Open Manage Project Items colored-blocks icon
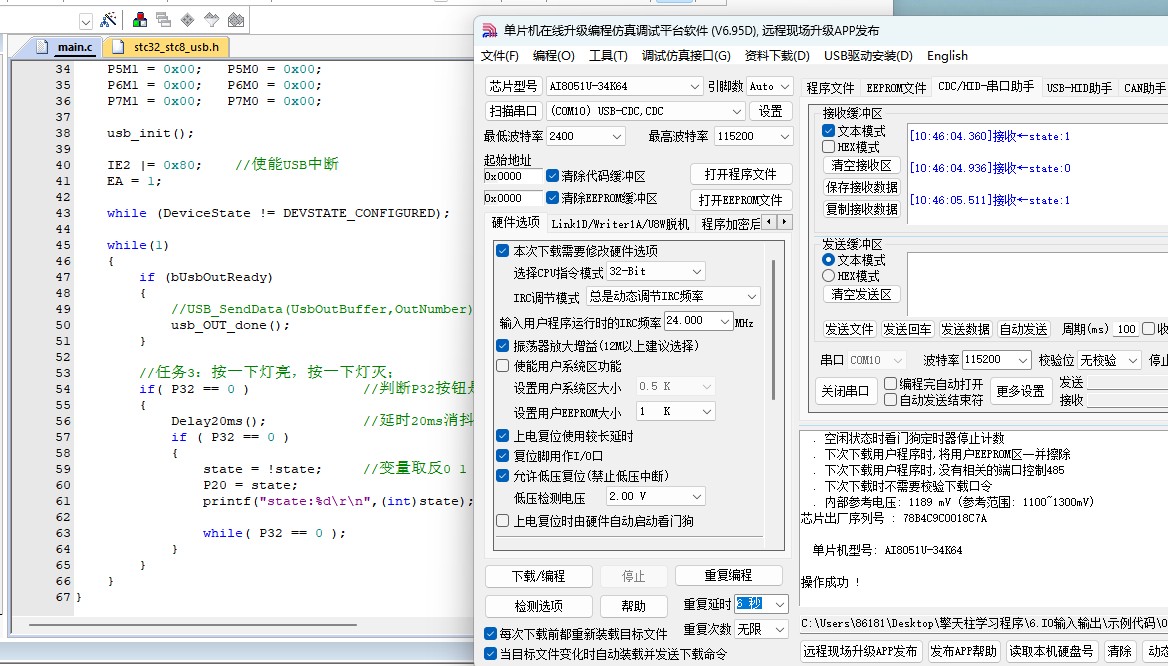Viewport: 1168px width, 666px height. (x=139, y=20)
